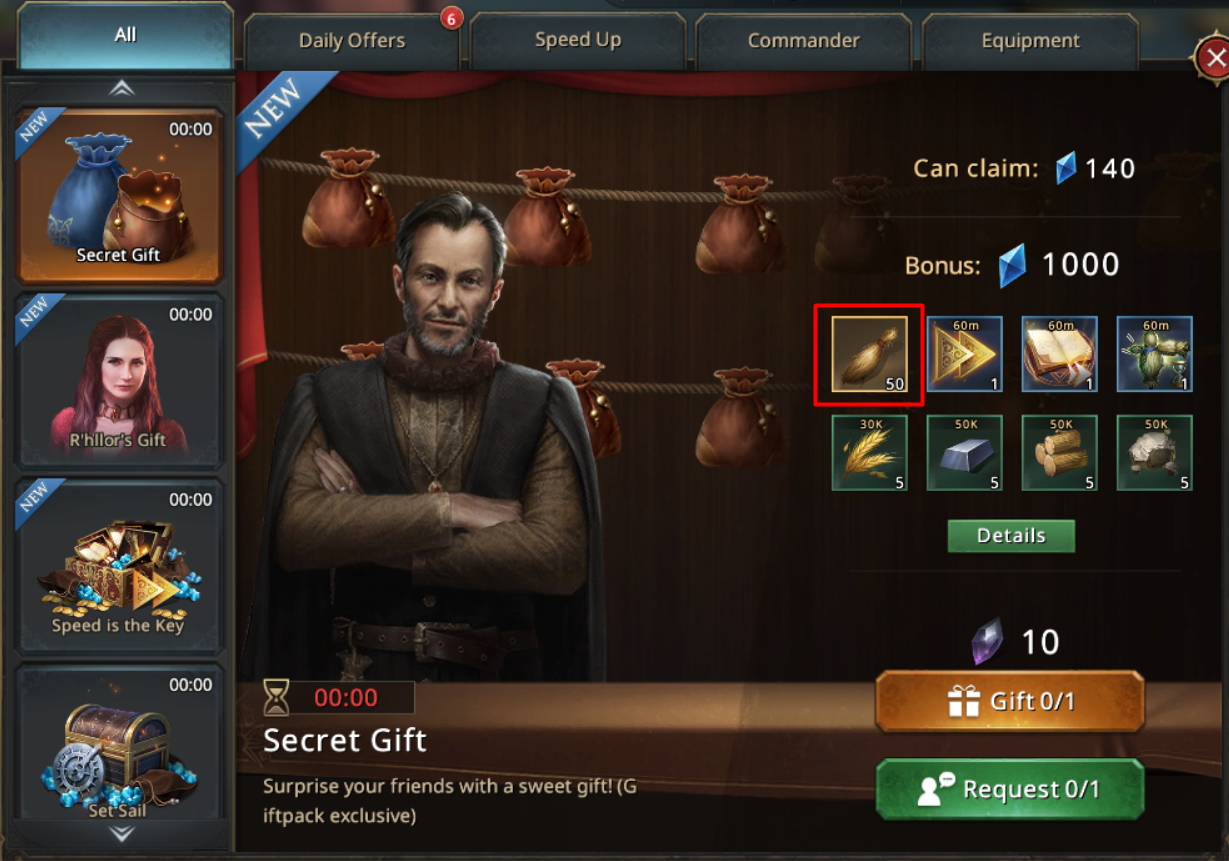This screenshot has width=1229, height=861.
Task: Select the 60m research book speed-up icon
Action: click(x=1059, y=354)
